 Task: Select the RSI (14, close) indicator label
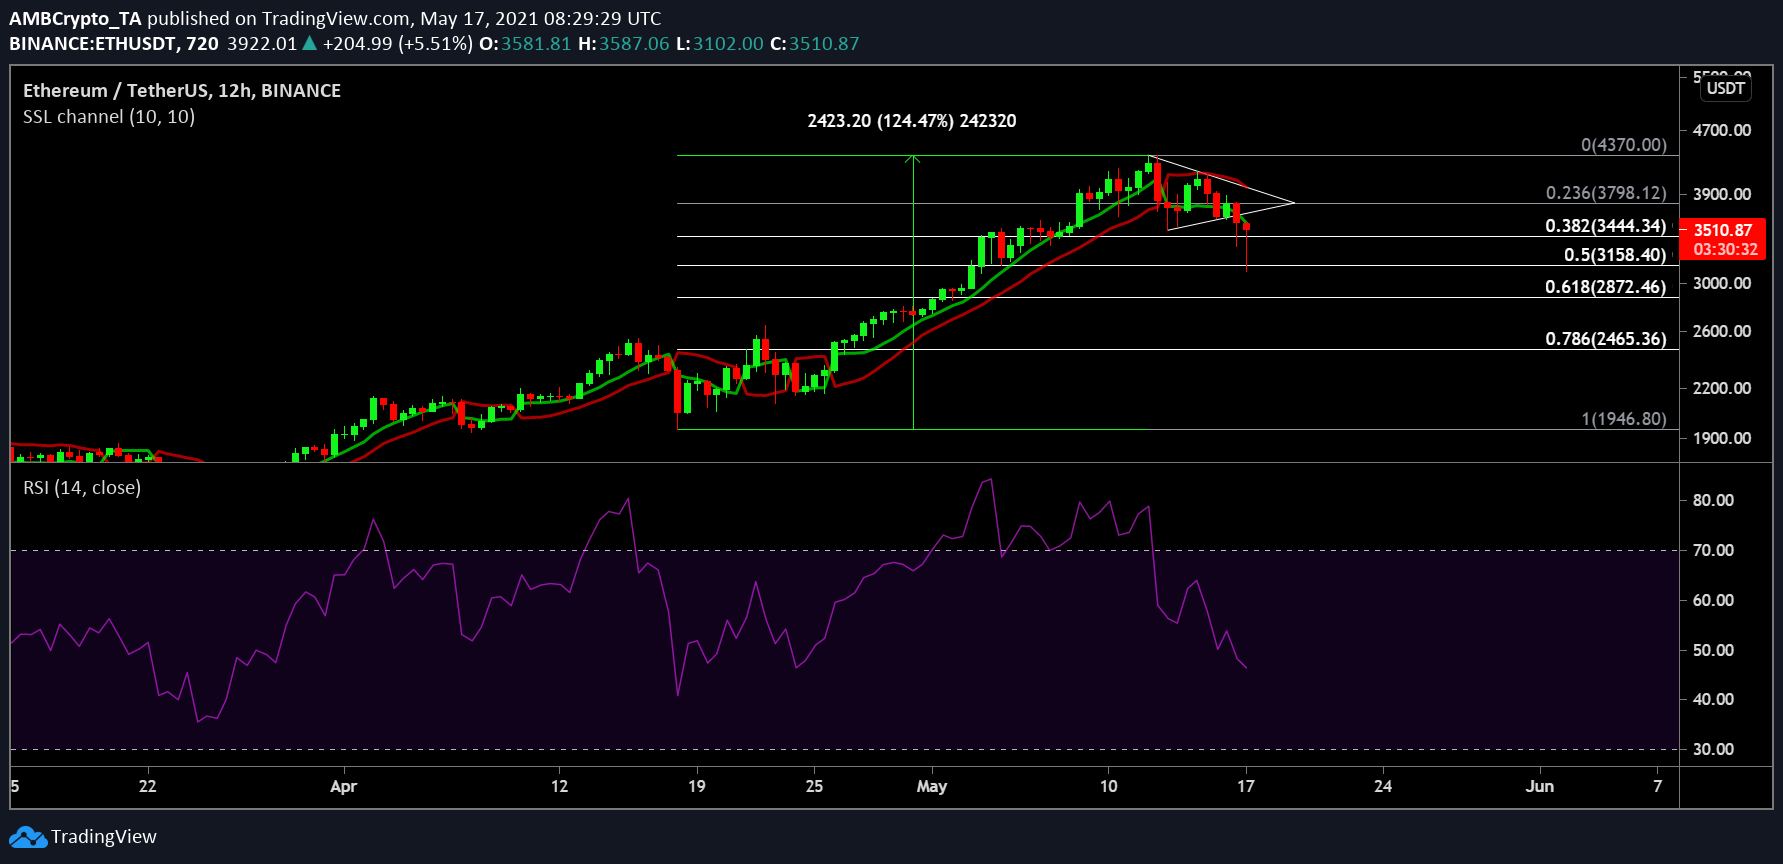tap(82, 488)
